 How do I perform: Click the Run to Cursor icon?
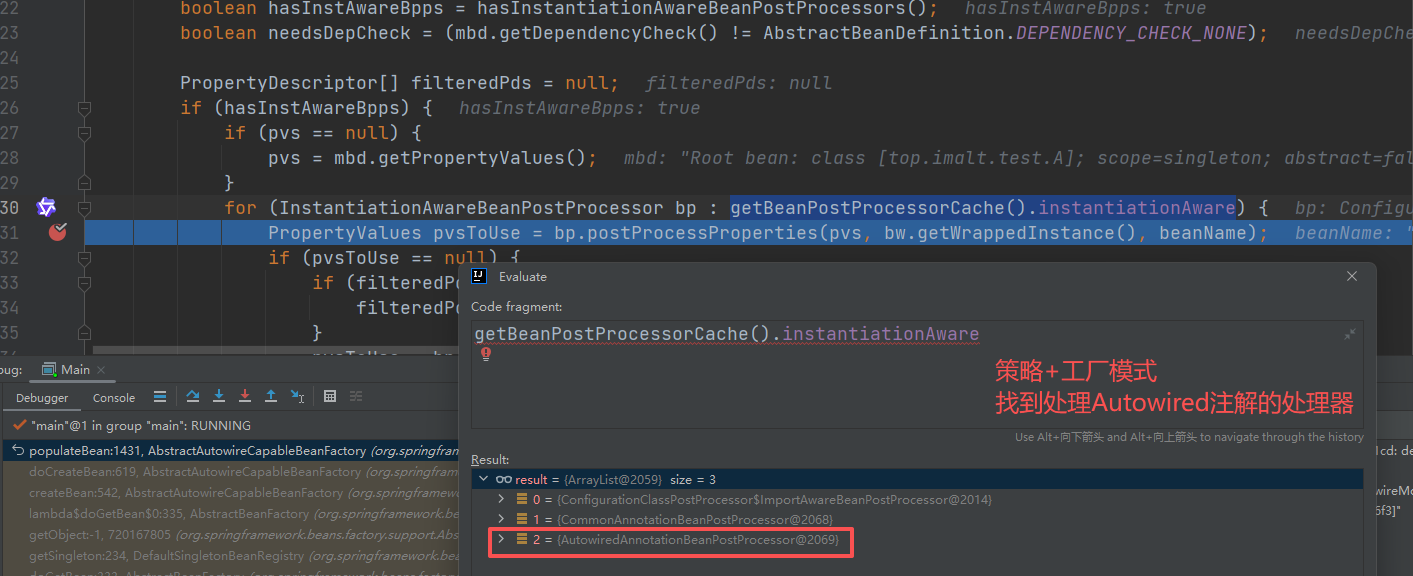[297, 397]
